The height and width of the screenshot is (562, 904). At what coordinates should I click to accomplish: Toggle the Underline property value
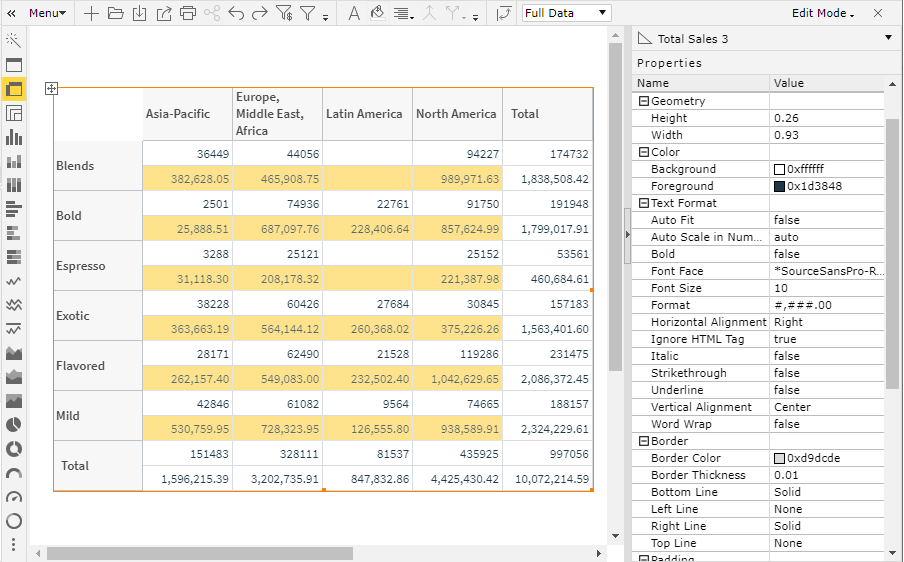[x=826, y=390]
